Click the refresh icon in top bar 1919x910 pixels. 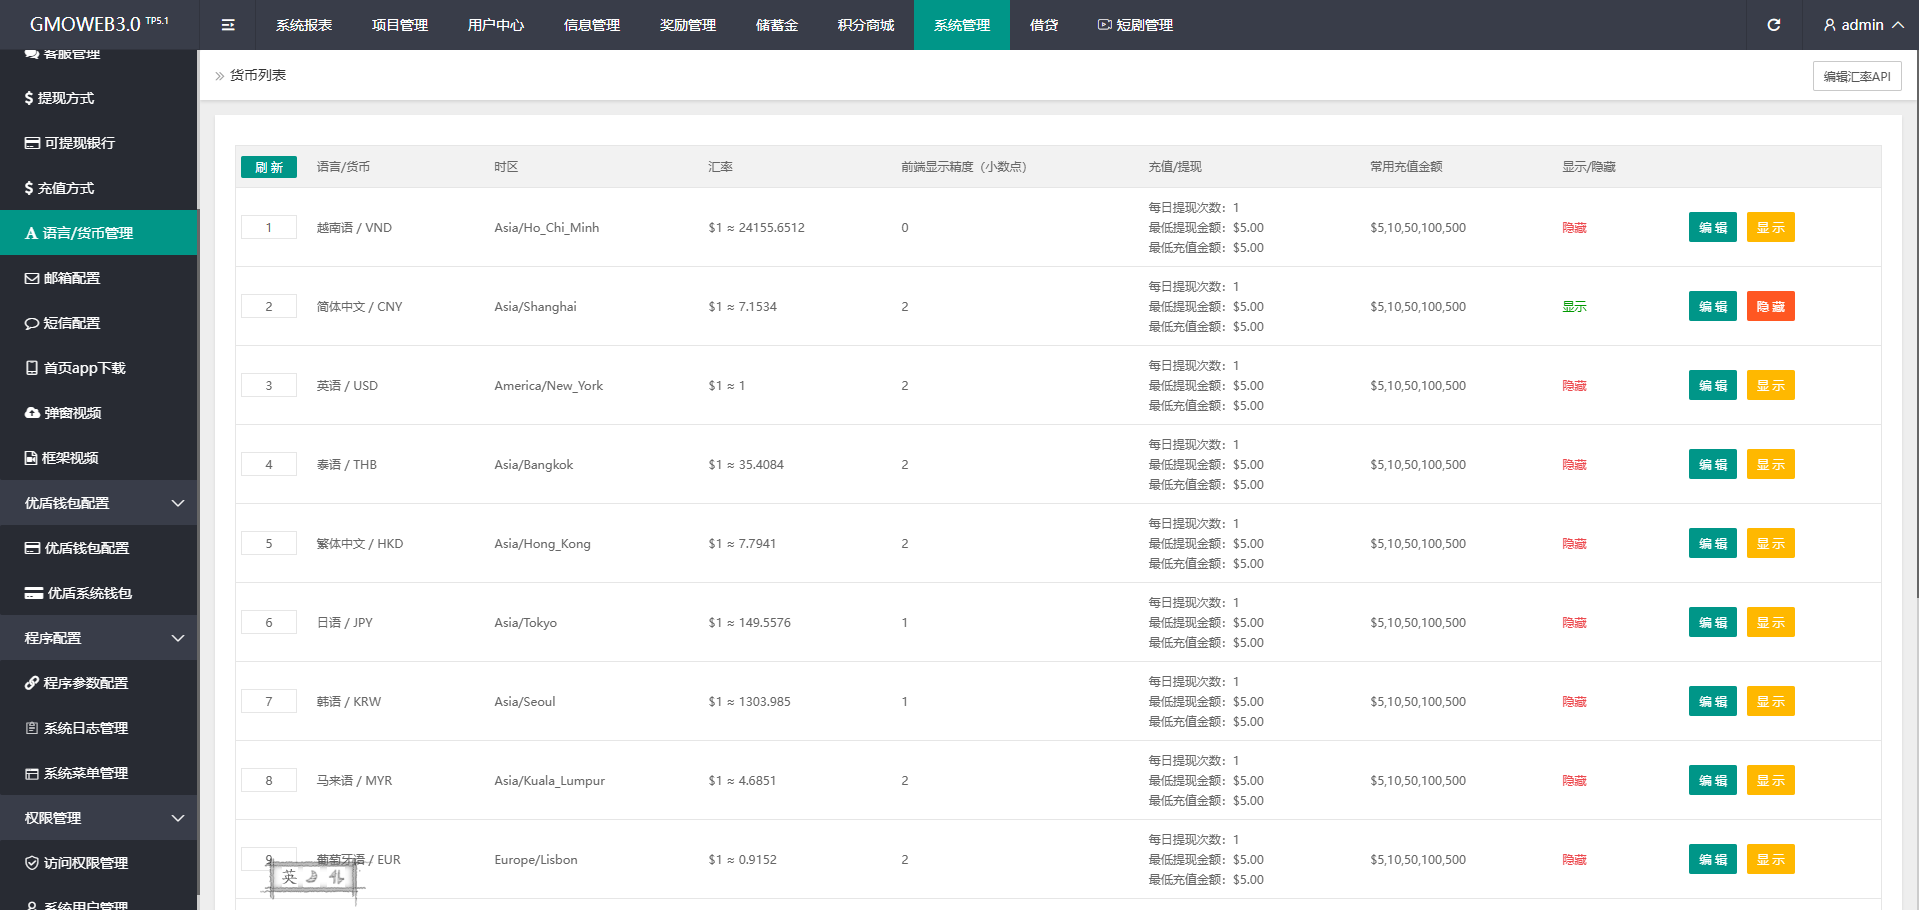[x=1773, y=25]
